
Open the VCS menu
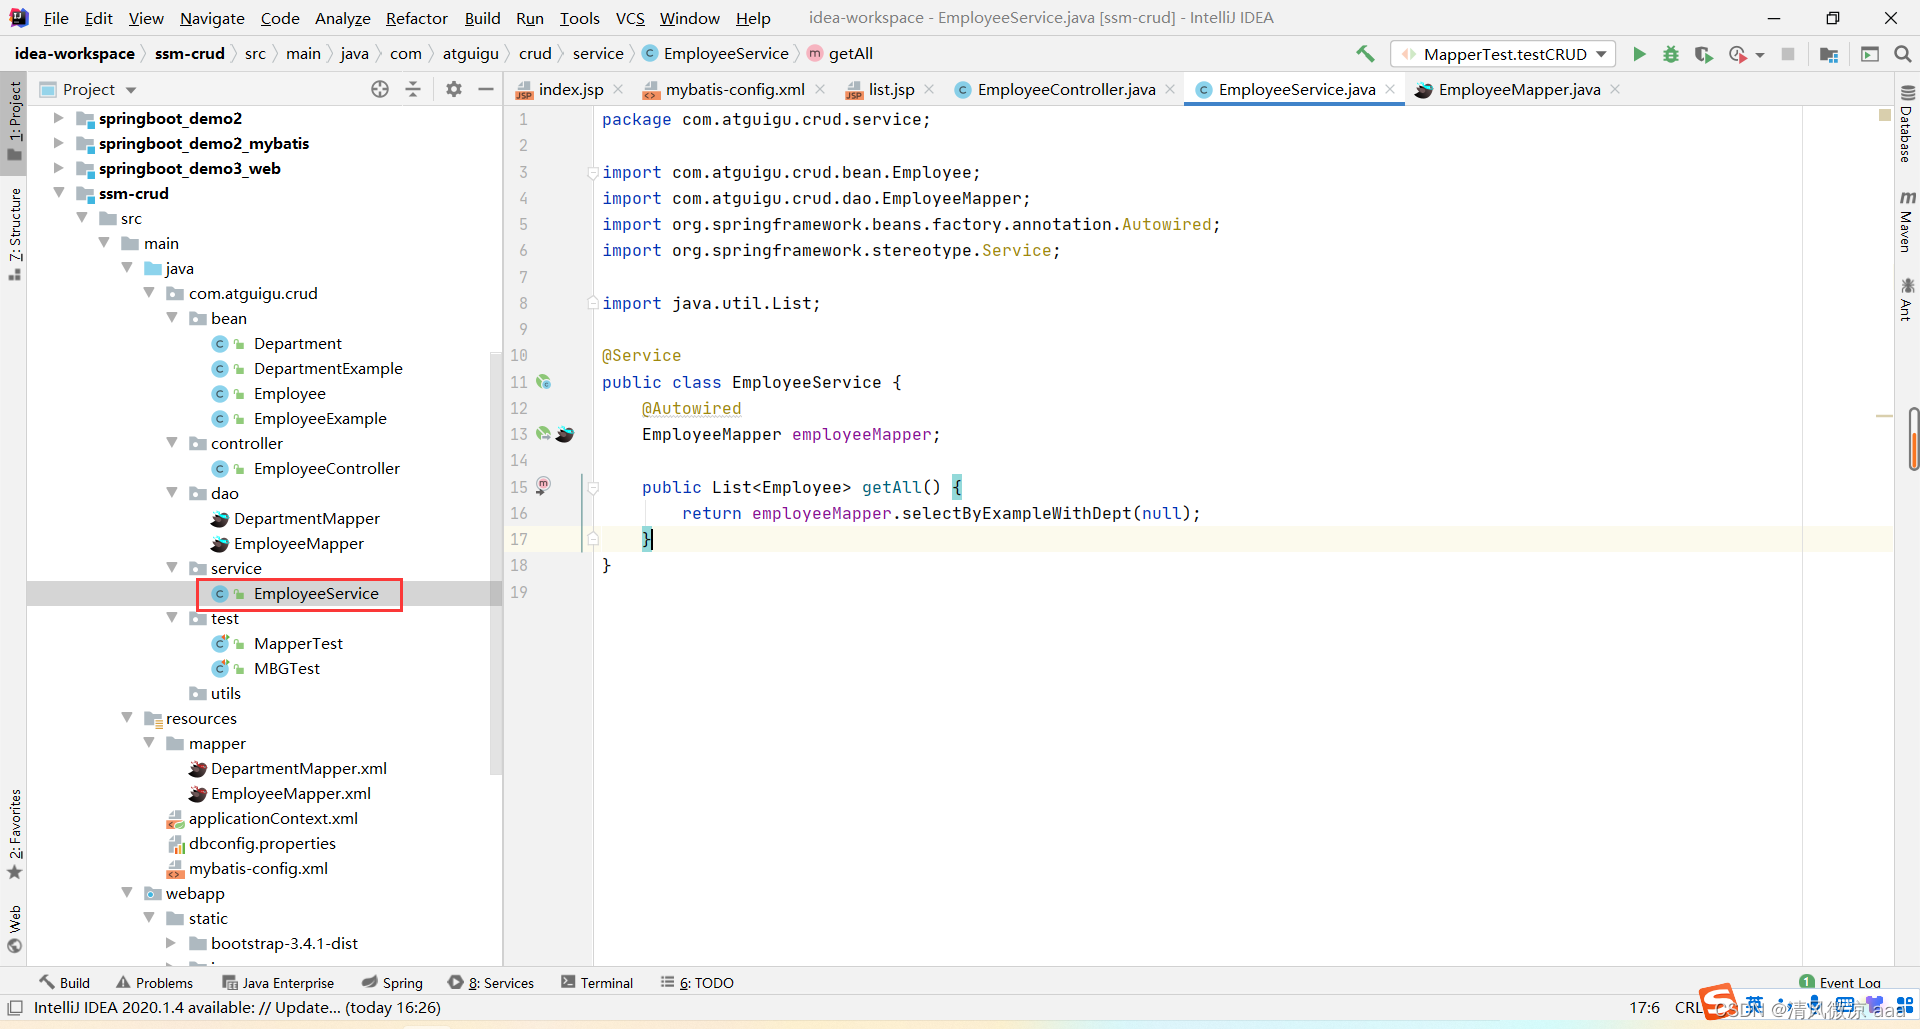[630, 18]
